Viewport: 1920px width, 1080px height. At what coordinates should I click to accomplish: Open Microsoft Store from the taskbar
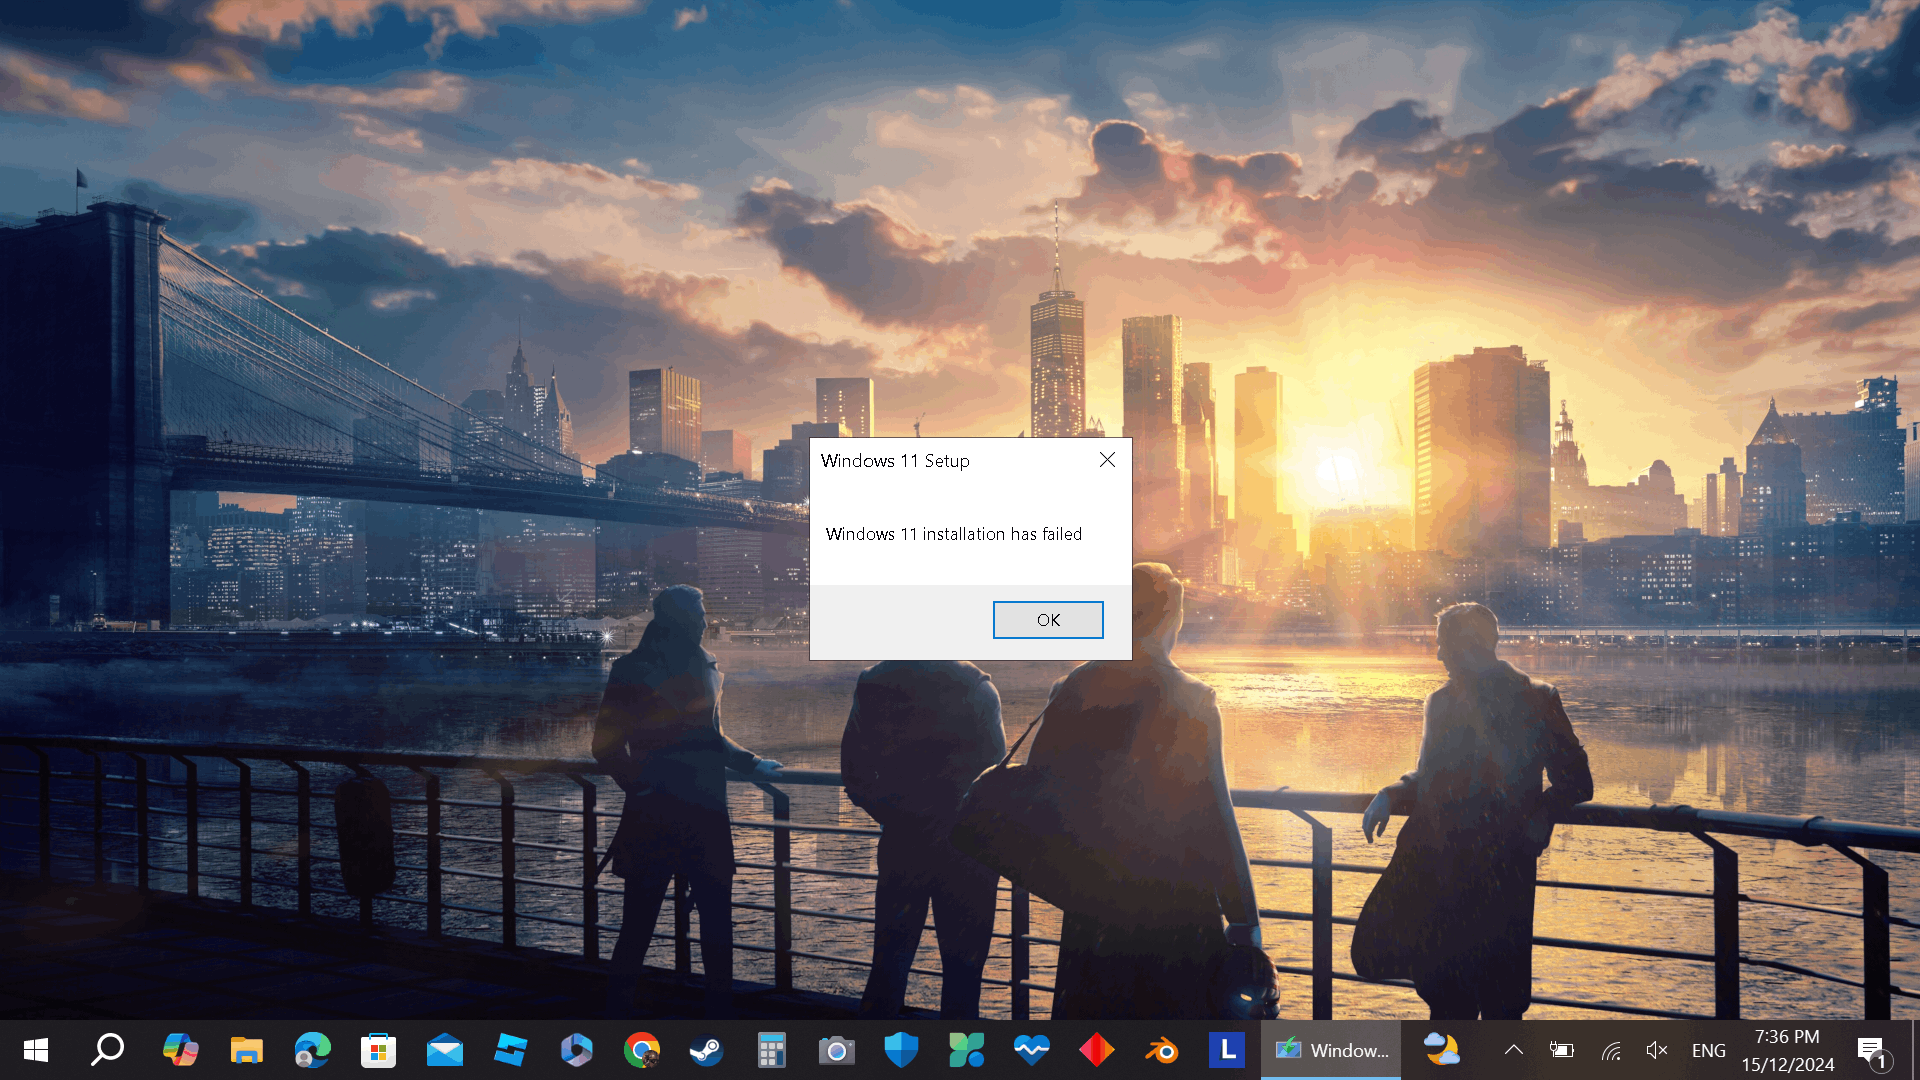378,1050
